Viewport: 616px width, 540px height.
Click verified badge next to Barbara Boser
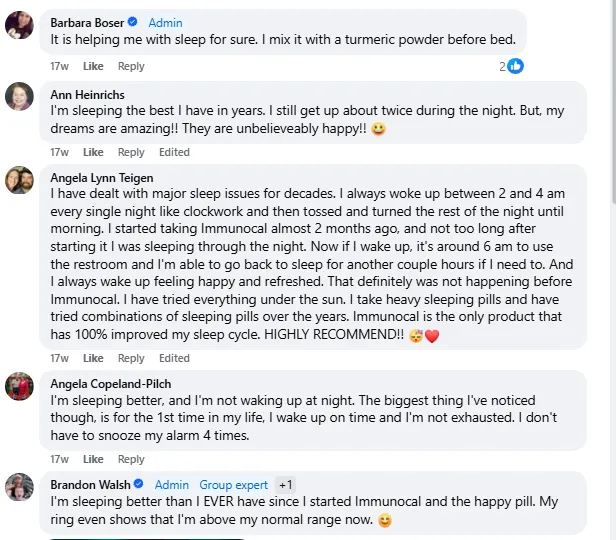[138, 22]
